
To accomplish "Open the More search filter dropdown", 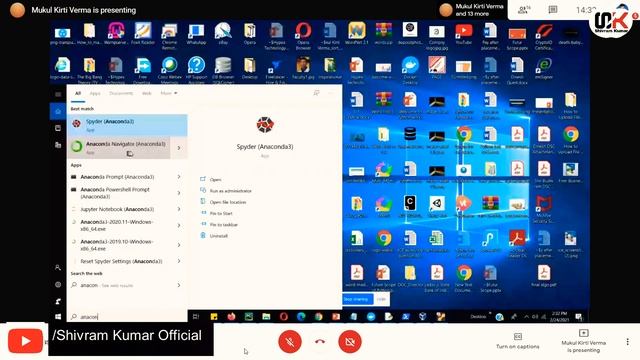I will [169, 93].
